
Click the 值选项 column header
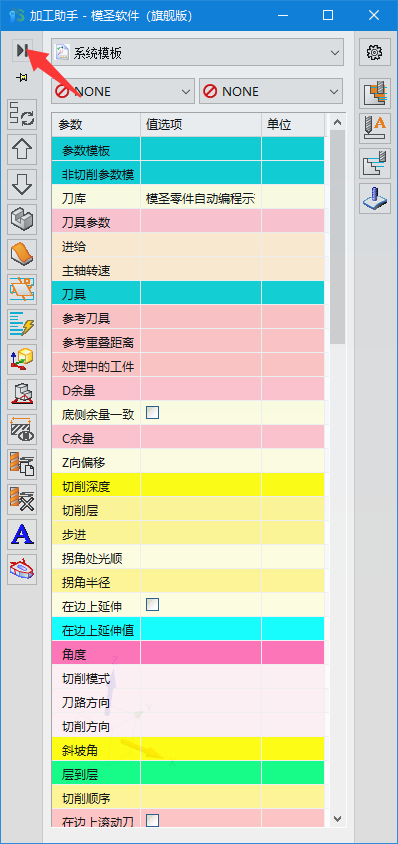click(201, 124)
